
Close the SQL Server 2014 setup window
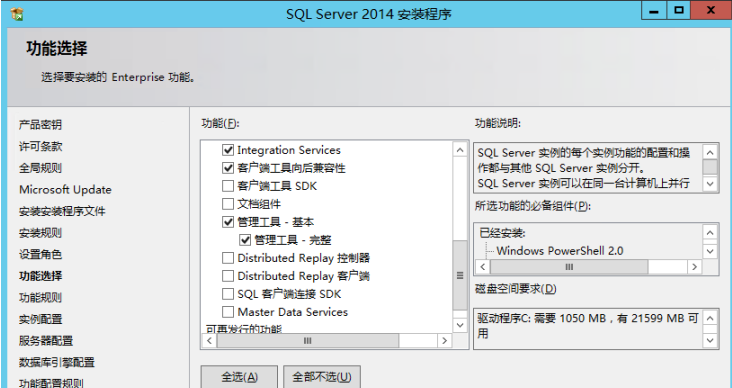(711, 10)
